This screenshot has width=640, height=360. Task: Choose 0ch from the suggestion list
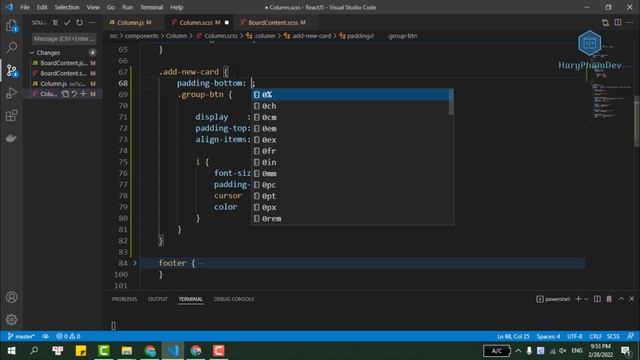pyautogui.click(x=351, y=106)
